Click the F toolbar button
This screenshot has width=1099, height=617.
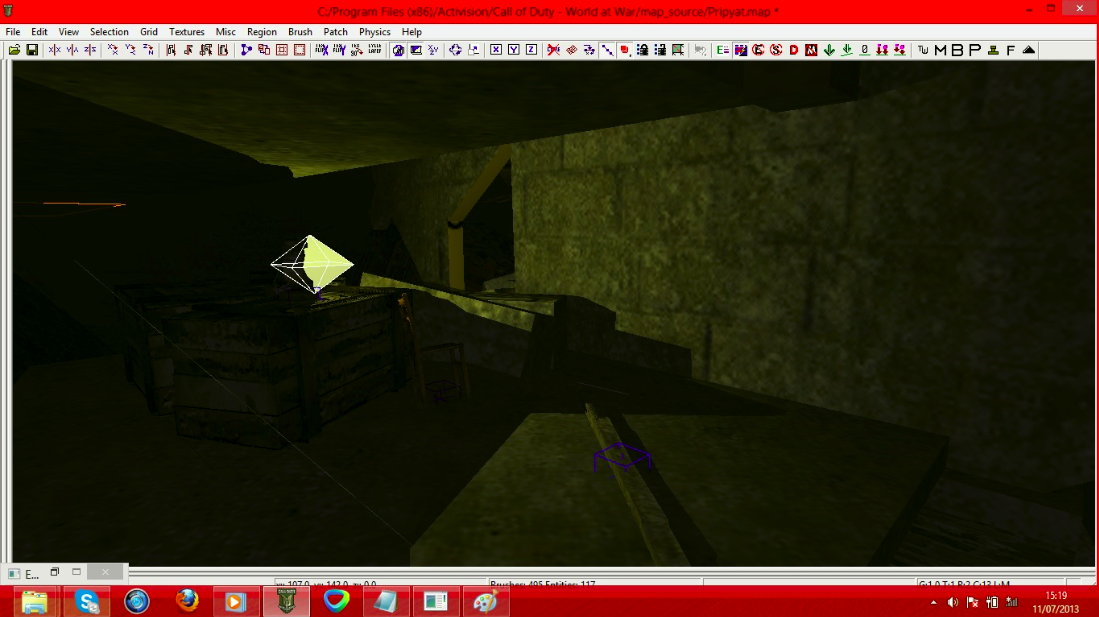point(1011,50)
